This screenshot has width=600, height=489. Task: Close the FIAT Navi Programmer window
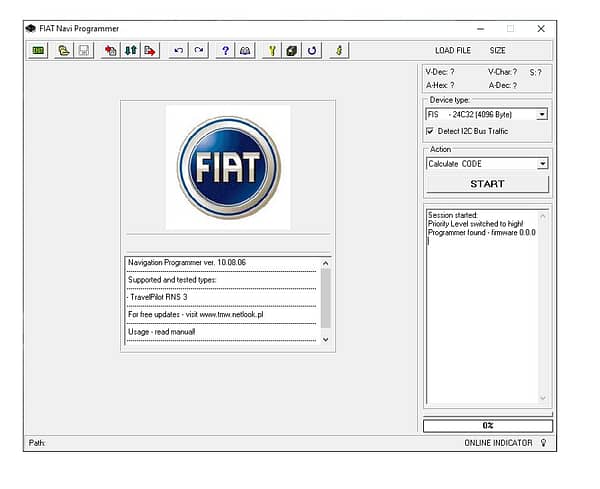pyautogui.click(x=541, y=29)
